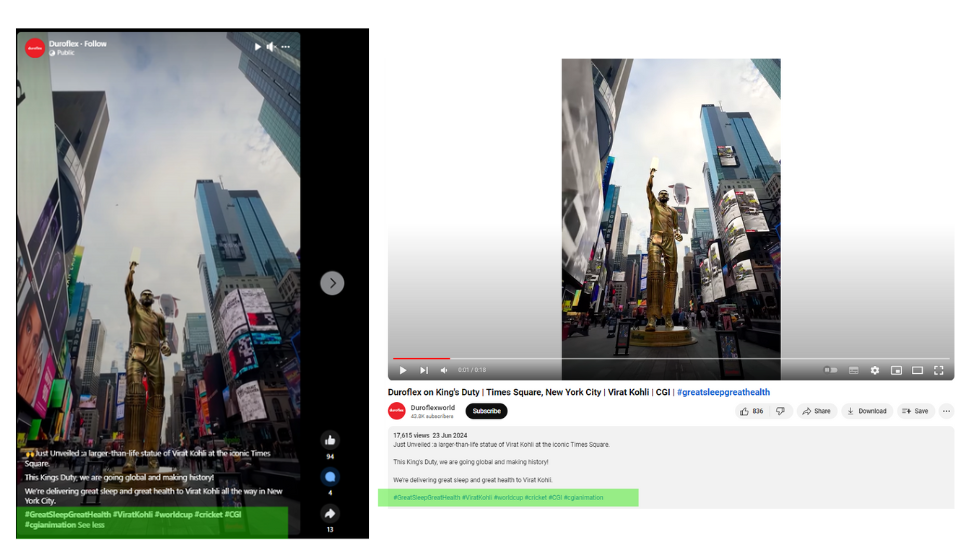976x555 pixels.
Task: Open the reel comments bubble
Action: pyautogui.click(x=330, y=477)
